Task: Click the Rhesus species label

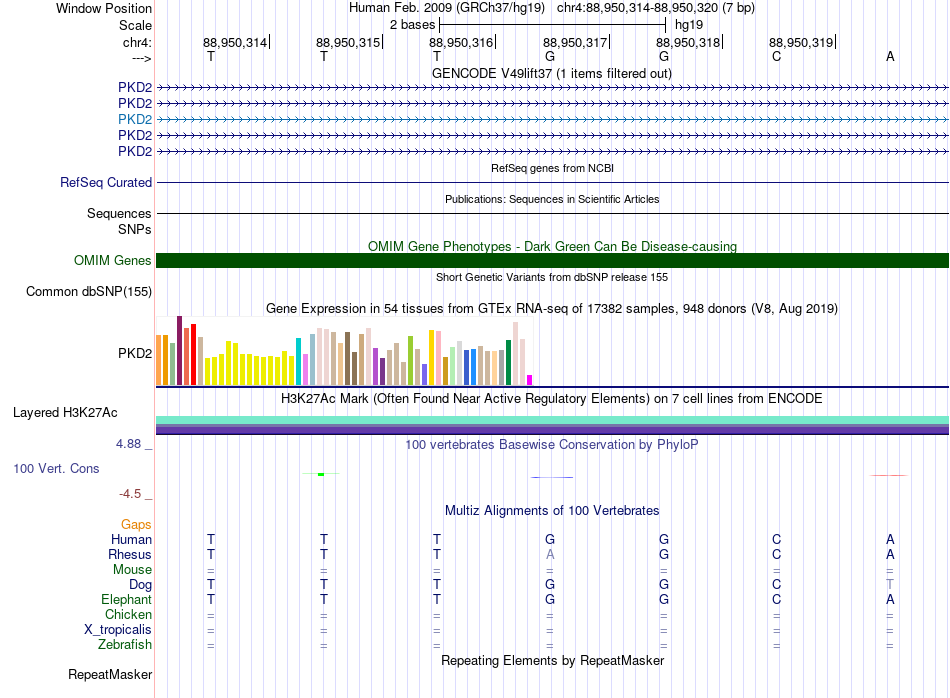Action: coord(130,554)
